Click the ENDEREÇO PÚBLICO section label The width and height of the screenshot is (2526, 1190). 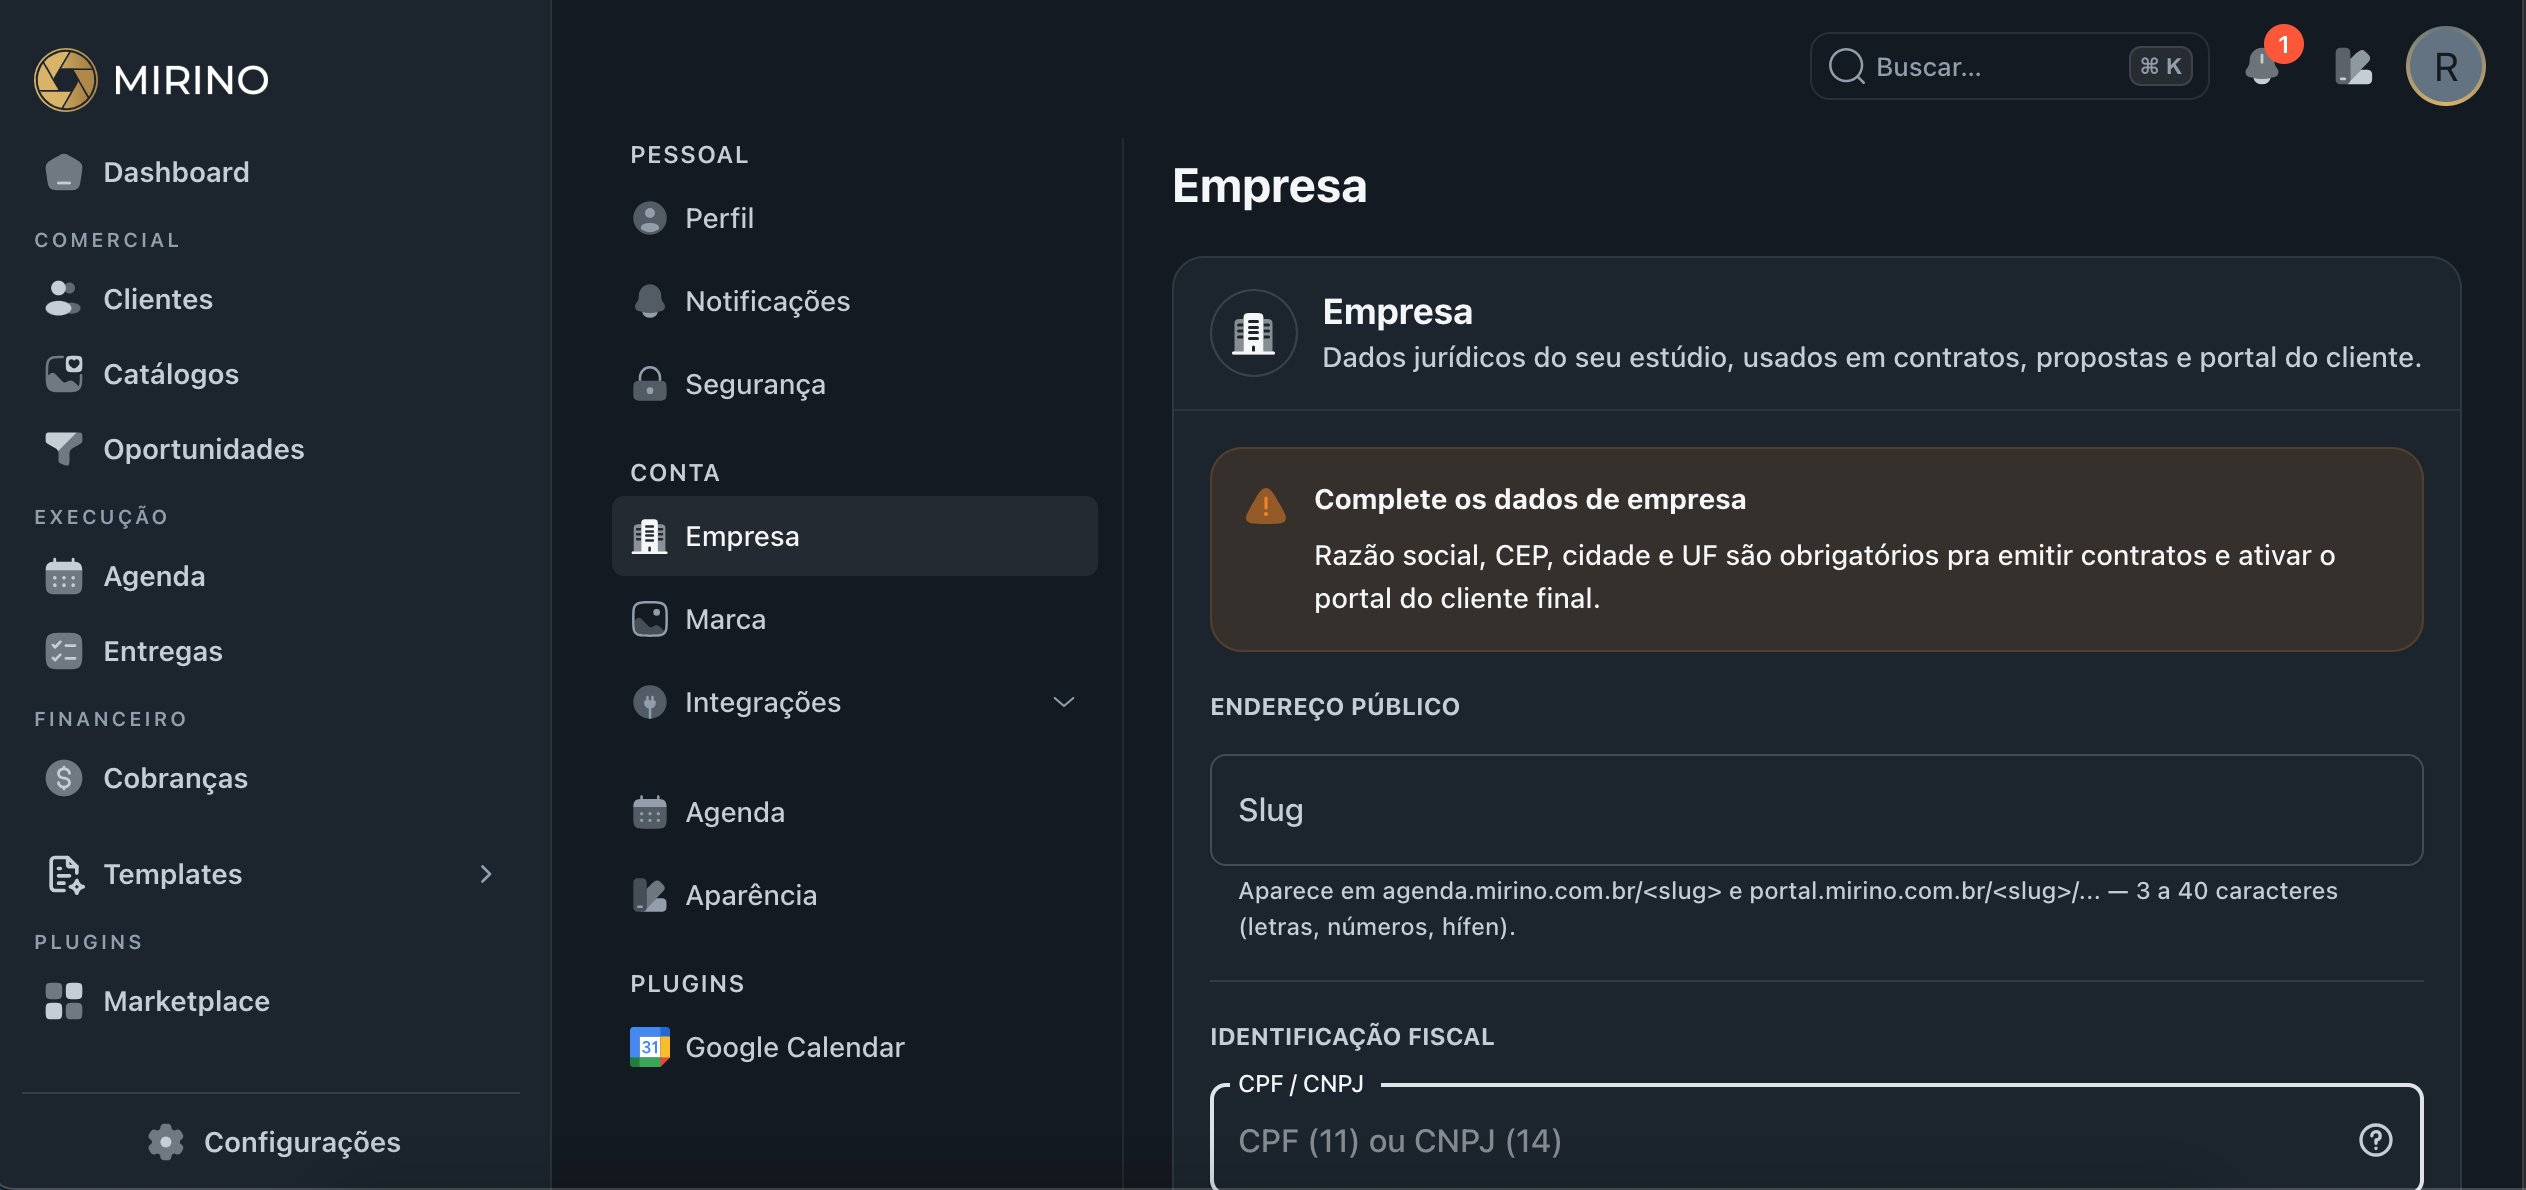1335,707
